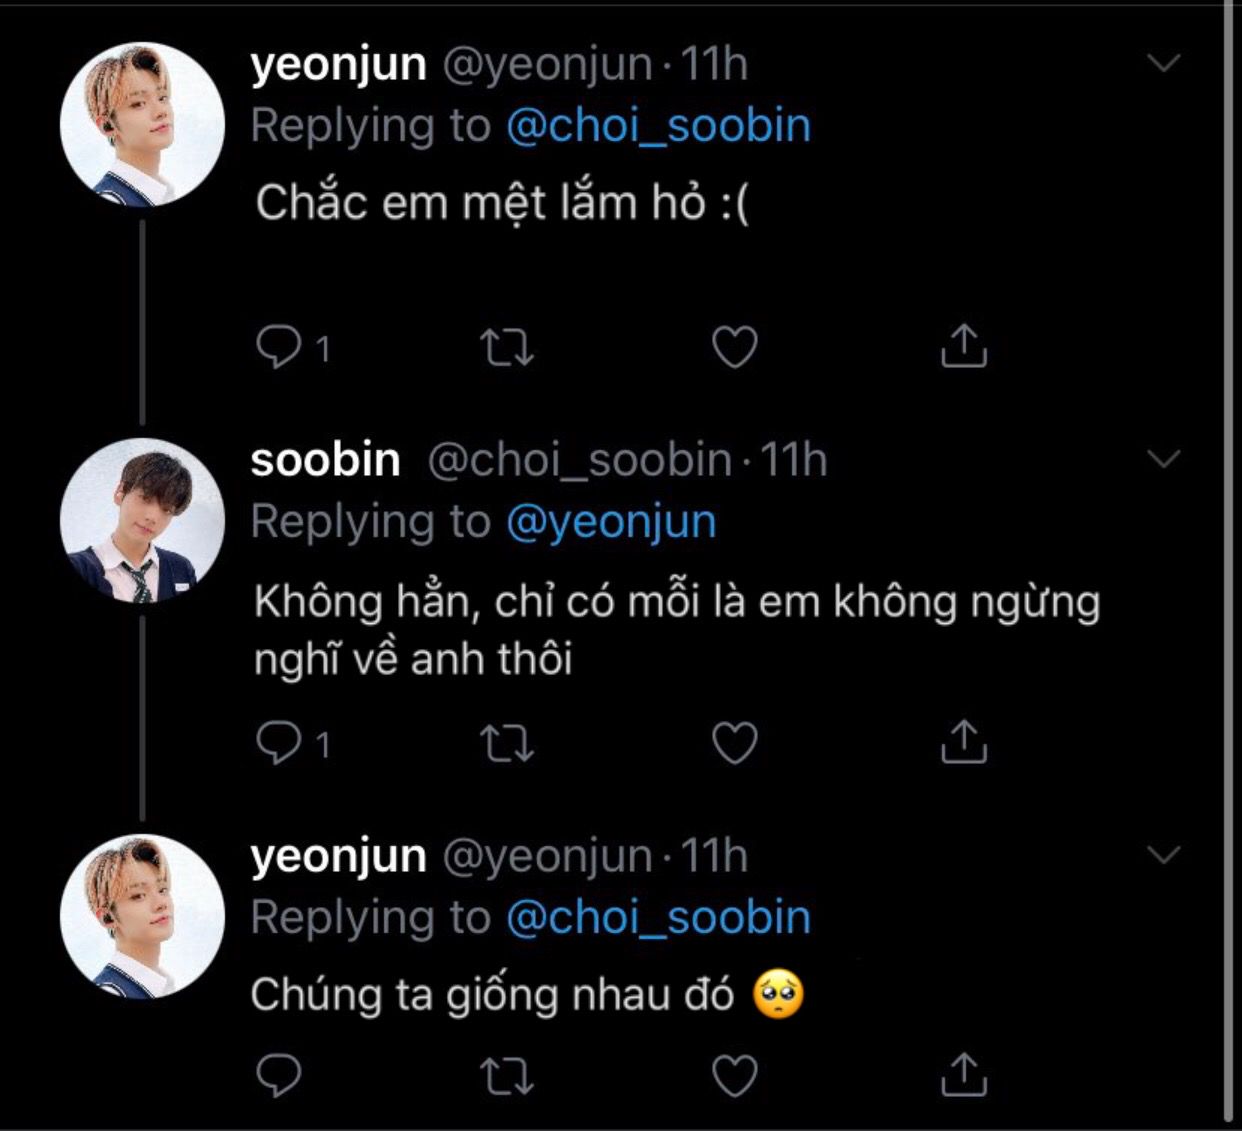Like soobin's tweet
The height and width of the screenshot is (1131, 1242).
(x=735, y=743)
